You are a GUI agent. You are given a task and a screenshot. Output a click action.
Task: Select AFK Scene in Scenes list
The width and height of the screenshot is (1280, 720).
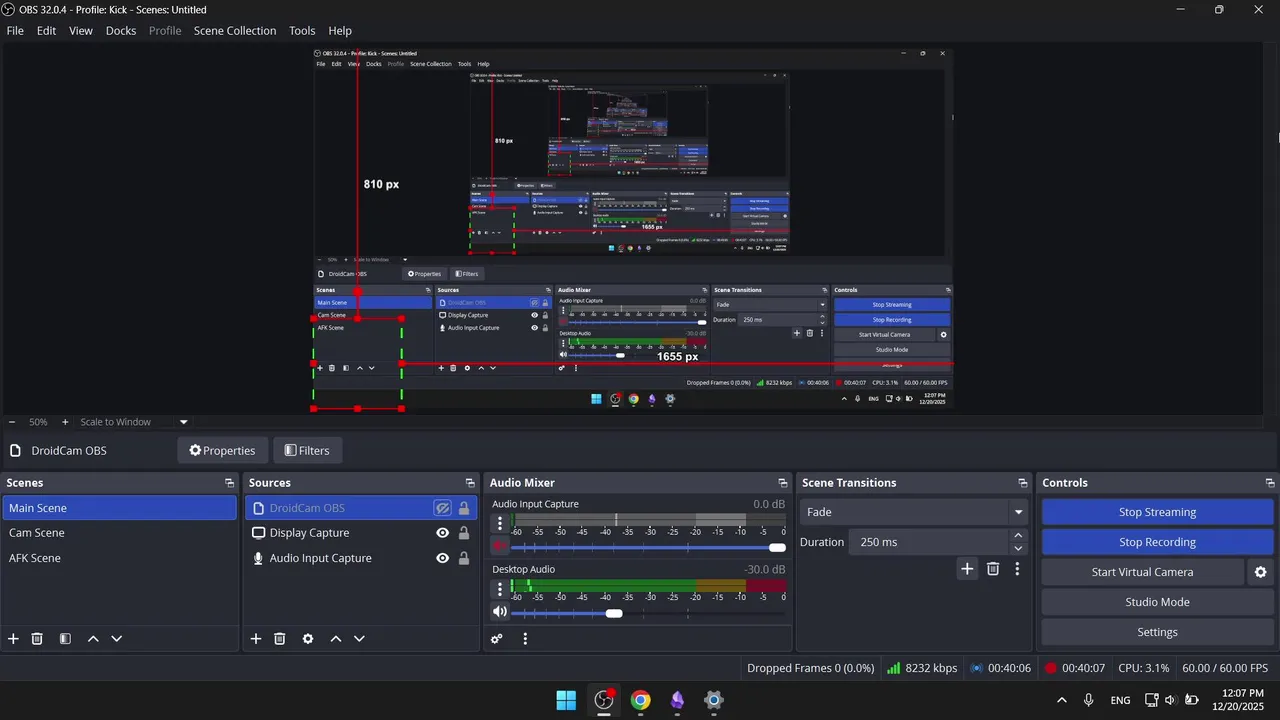[119, 558]
